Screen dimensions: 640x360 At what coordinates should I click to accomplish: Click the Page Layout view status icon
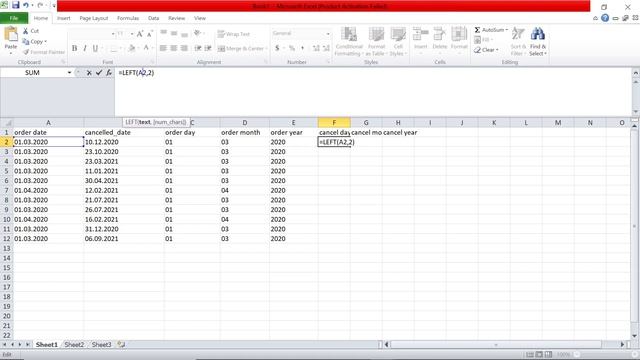[539, 355]
